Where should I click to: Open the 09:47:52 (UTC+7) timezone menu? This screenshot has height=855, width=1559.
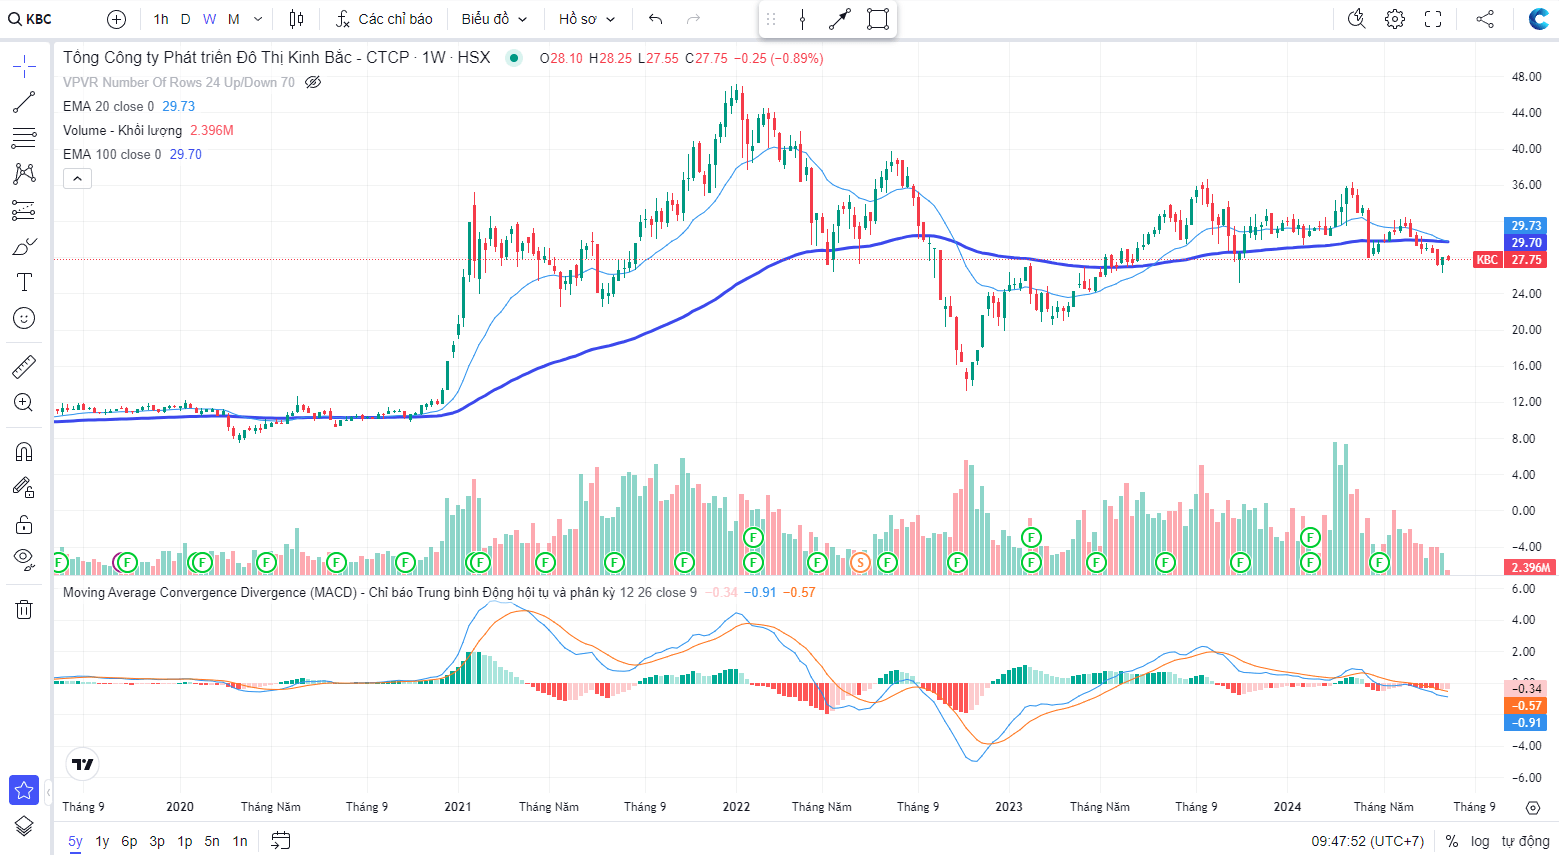pos(1367,841)
